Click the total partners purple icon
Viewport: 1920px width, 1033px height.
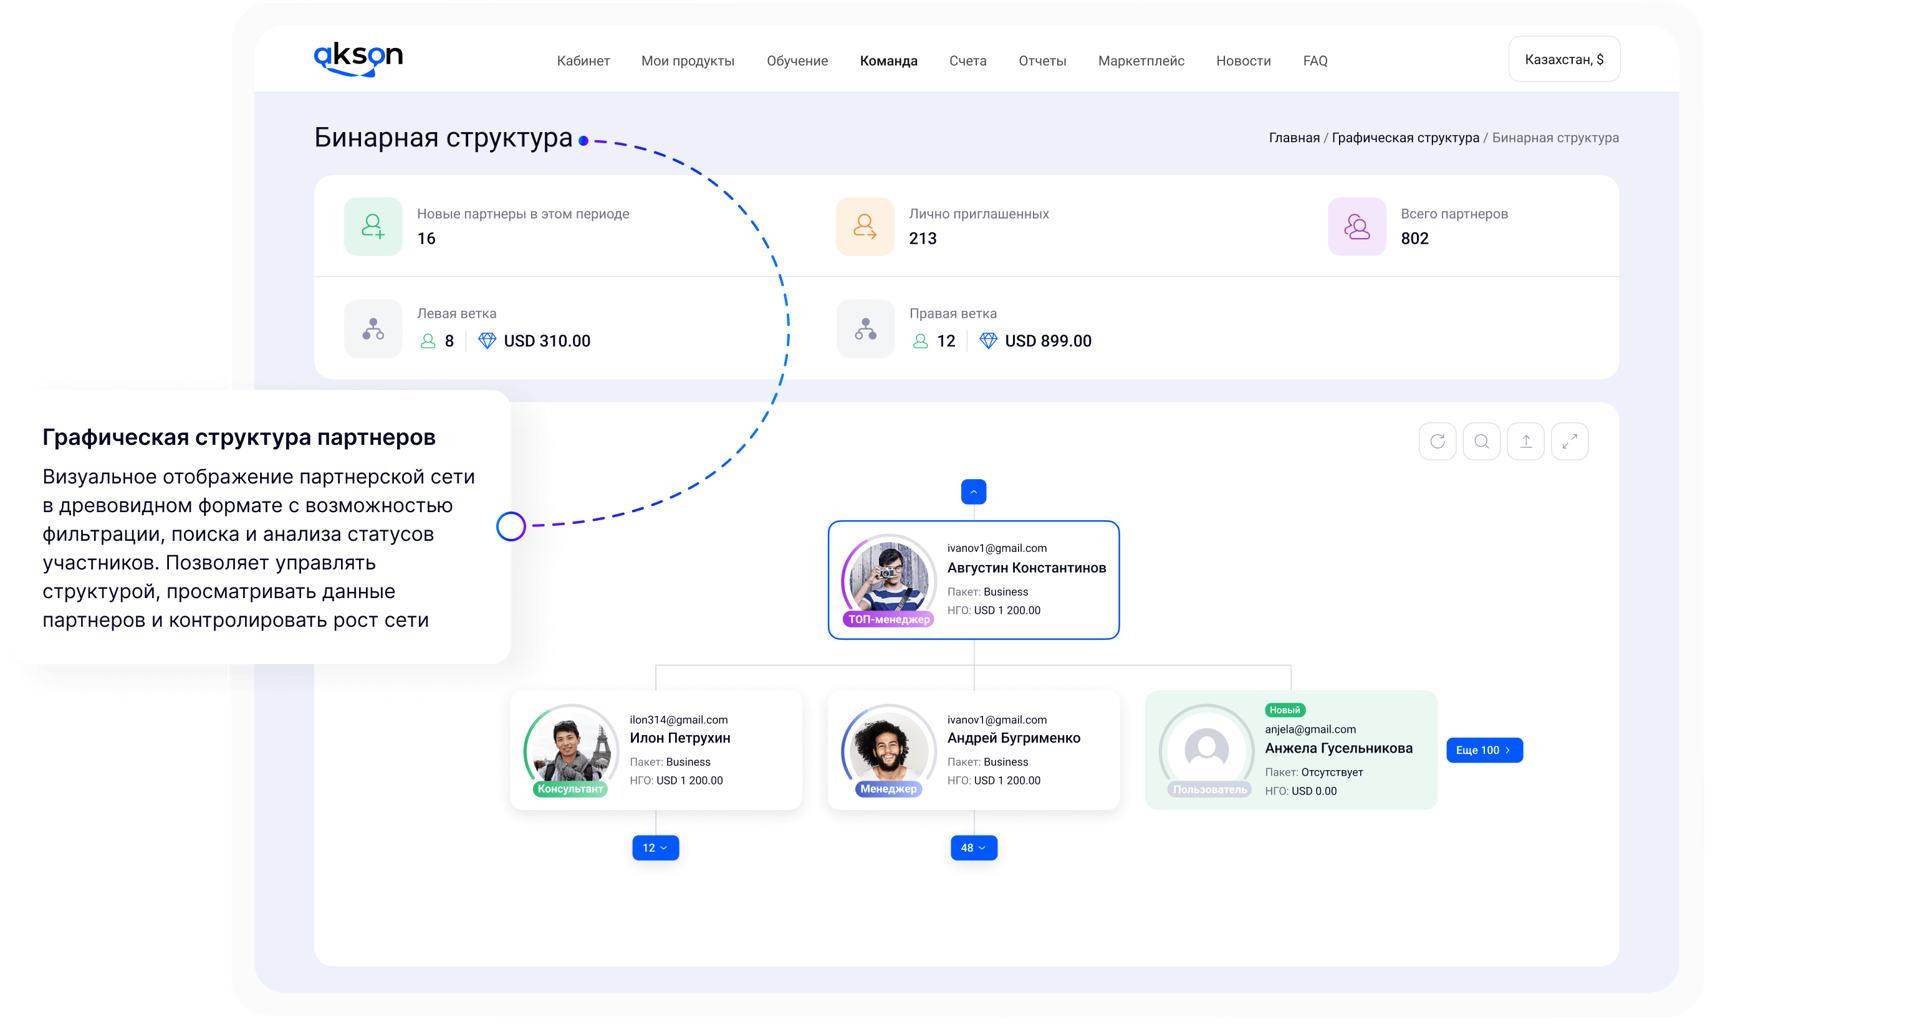click(x=1357, y=227)
